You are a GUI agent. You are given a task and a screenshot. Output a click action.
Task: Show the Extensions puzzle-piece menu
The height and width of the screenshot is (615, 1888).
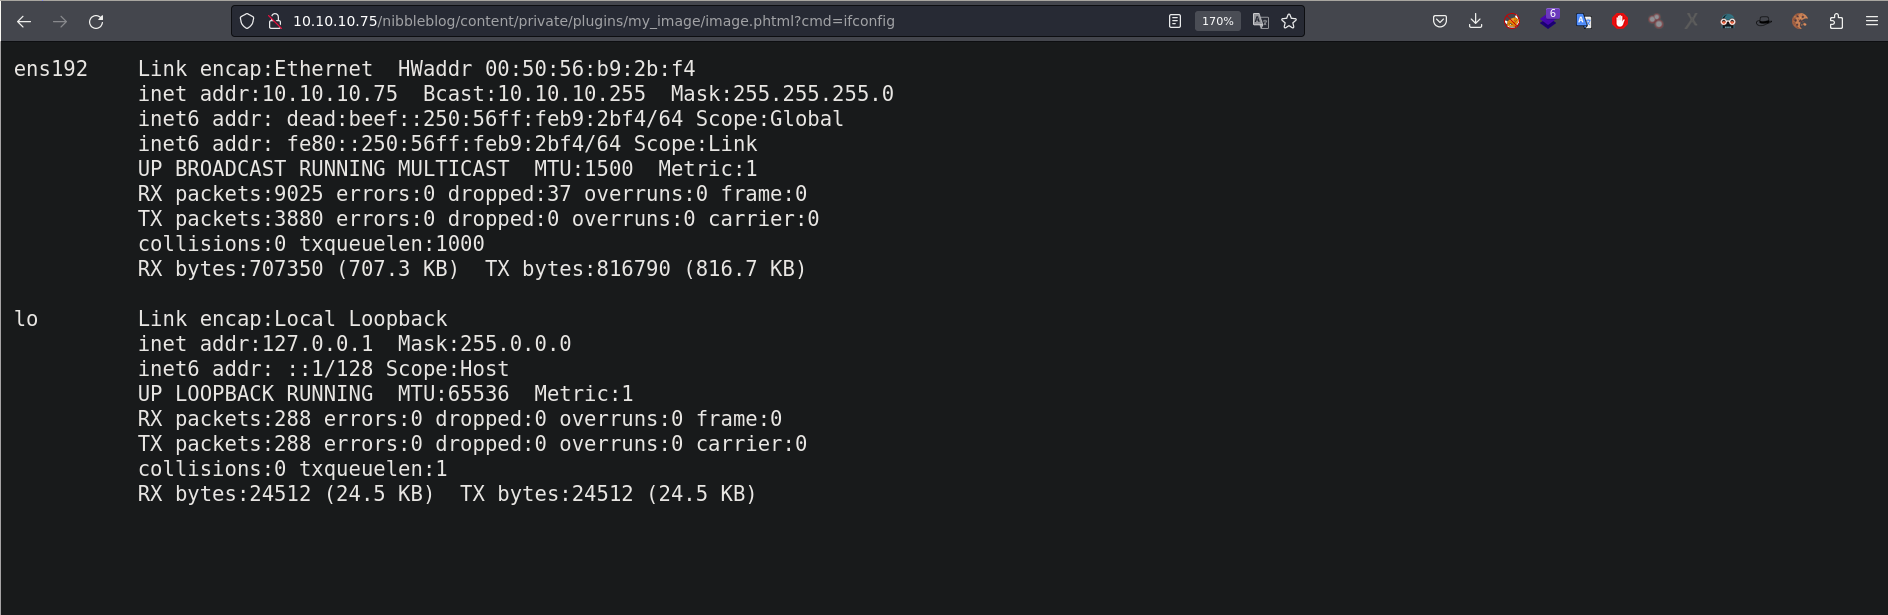(x=1836, y=21)
